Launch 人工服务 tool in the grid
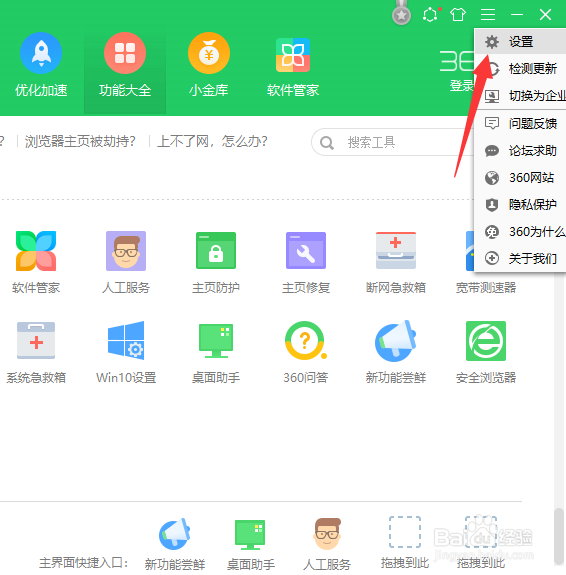This screenshot has width=566, height=575. click(126, 262)
